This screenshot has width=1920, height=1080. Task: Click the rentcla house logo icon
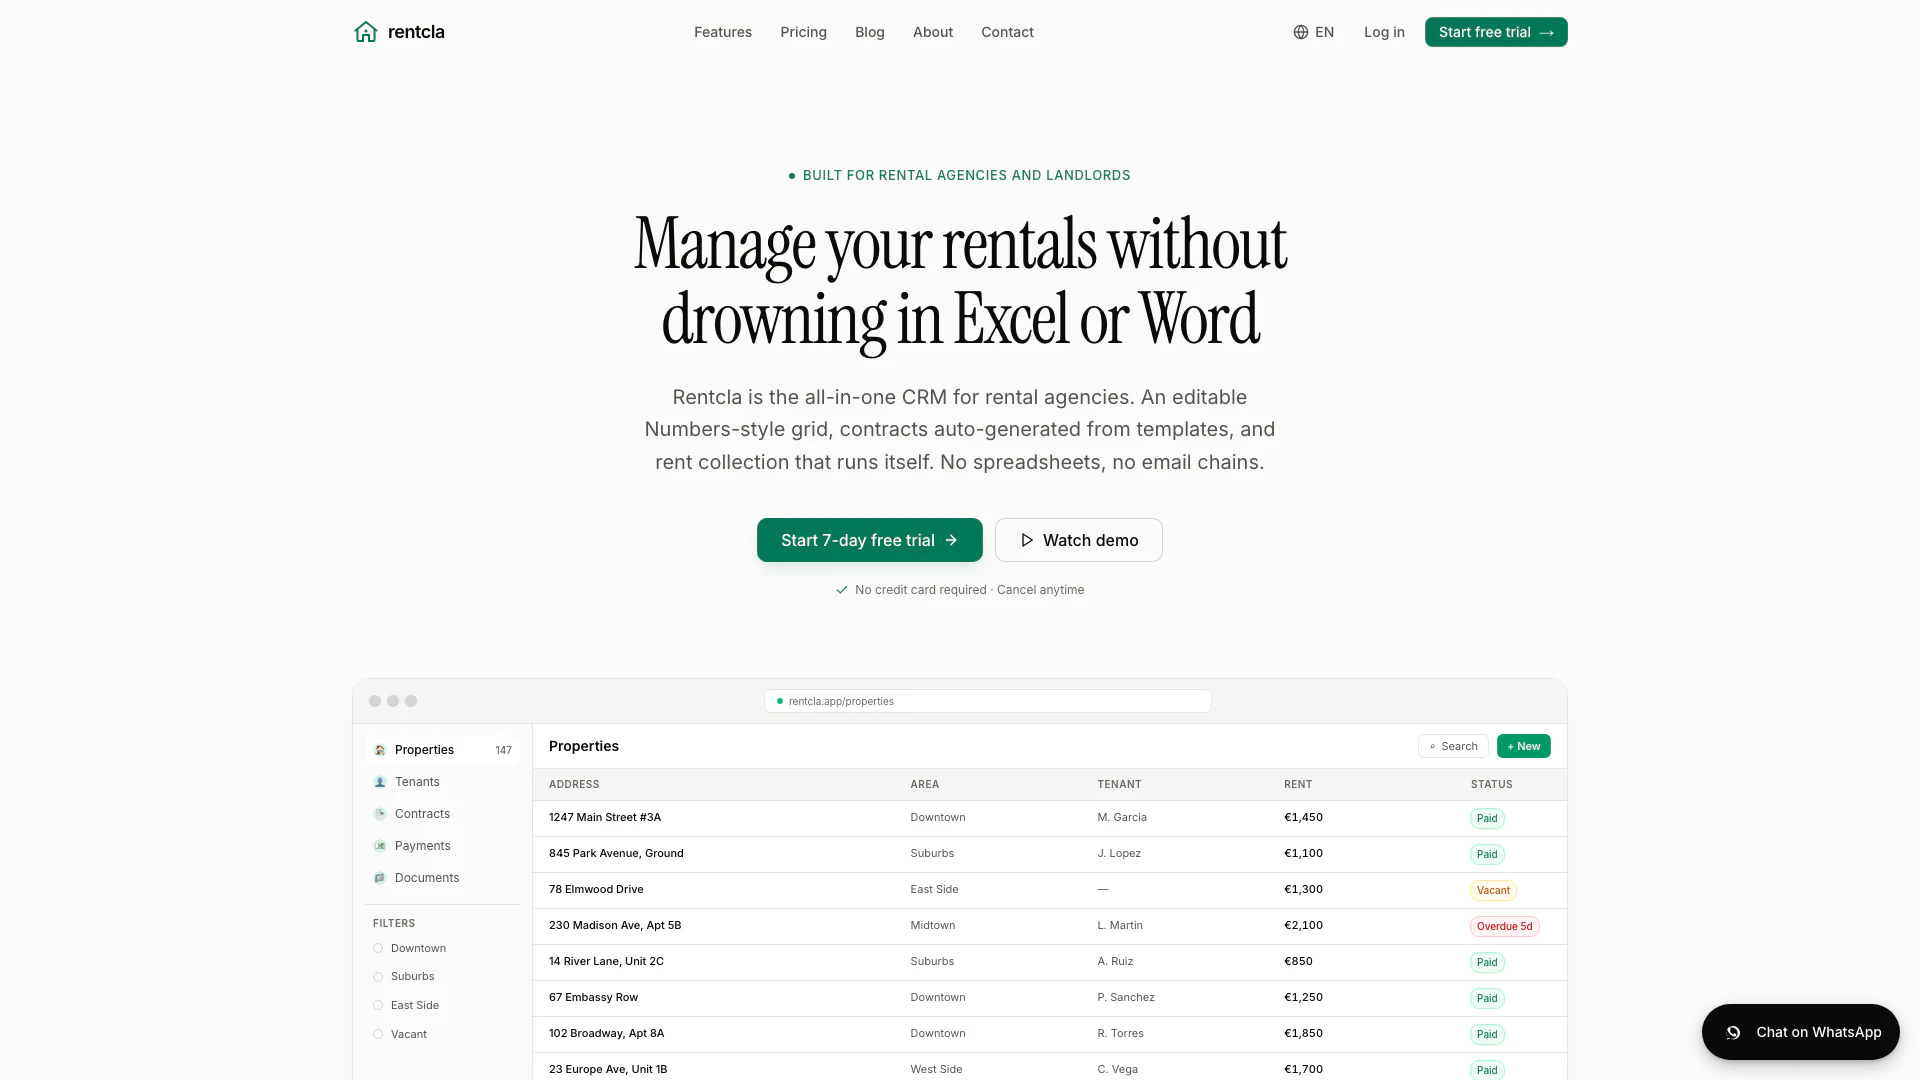click(366, 32)
